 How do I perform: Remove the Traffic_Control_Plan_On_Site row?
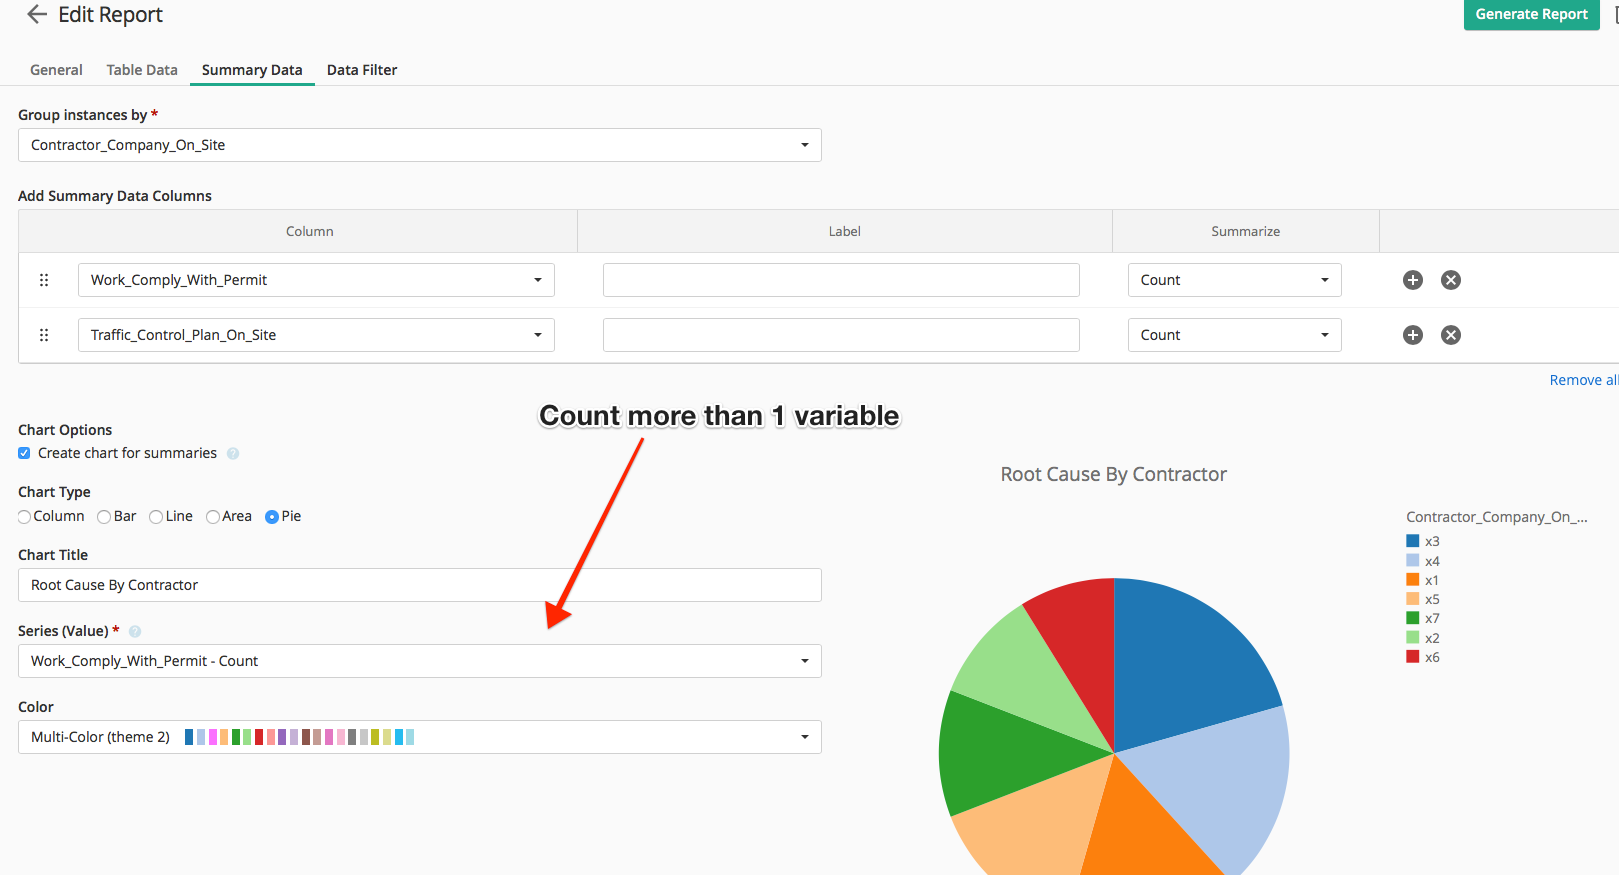[1450, 335]
